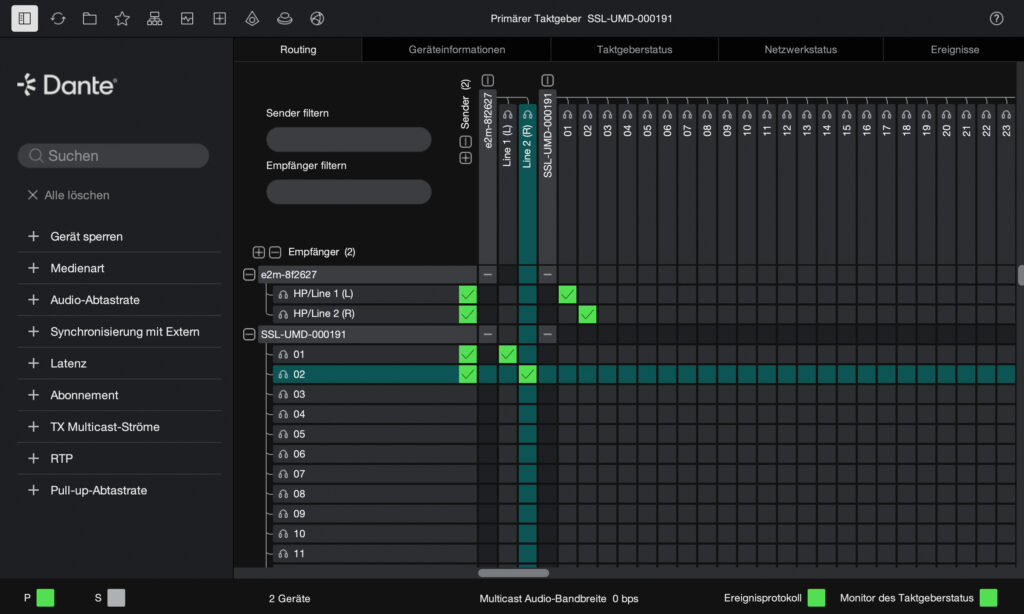Collapse the e2m-8f2627 receiver device

[249, 274]
